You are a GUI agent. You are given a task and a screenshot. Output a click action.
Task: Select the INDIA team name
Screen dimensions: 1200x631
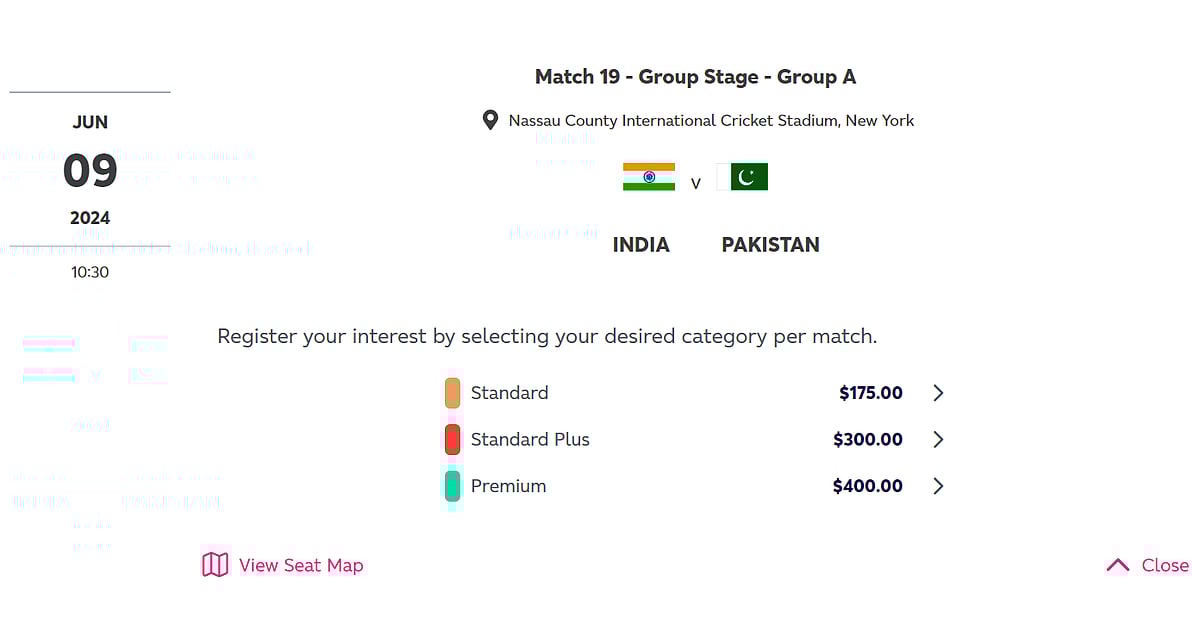(641, 244)
